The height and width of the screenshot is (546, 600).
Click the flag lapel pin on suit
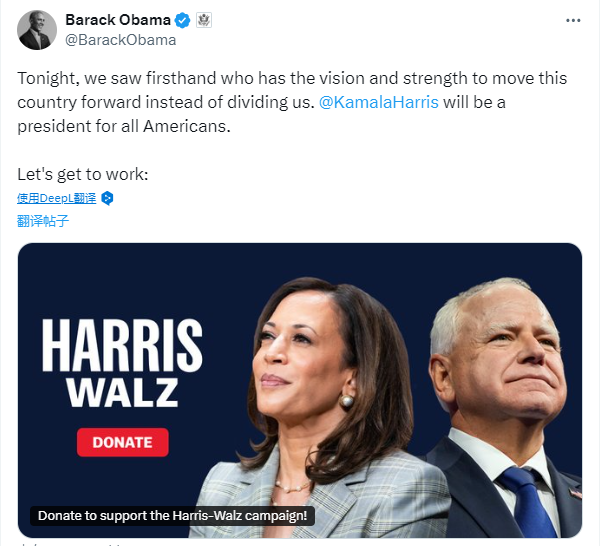575,493
